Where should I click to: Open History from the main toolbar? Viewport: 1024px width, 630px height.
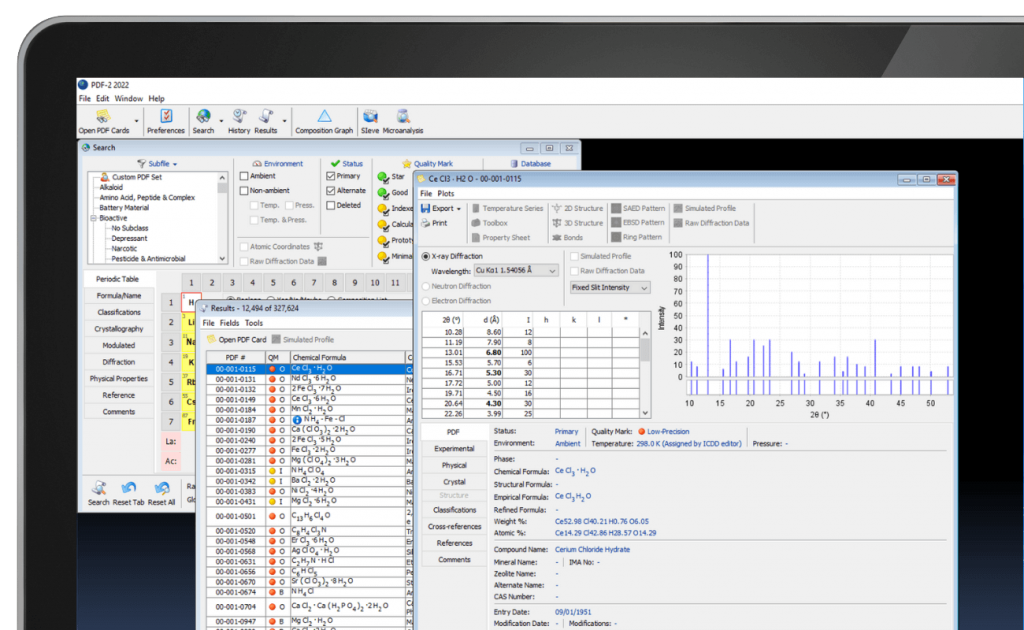pyautogui.click(x=239, y=121)
